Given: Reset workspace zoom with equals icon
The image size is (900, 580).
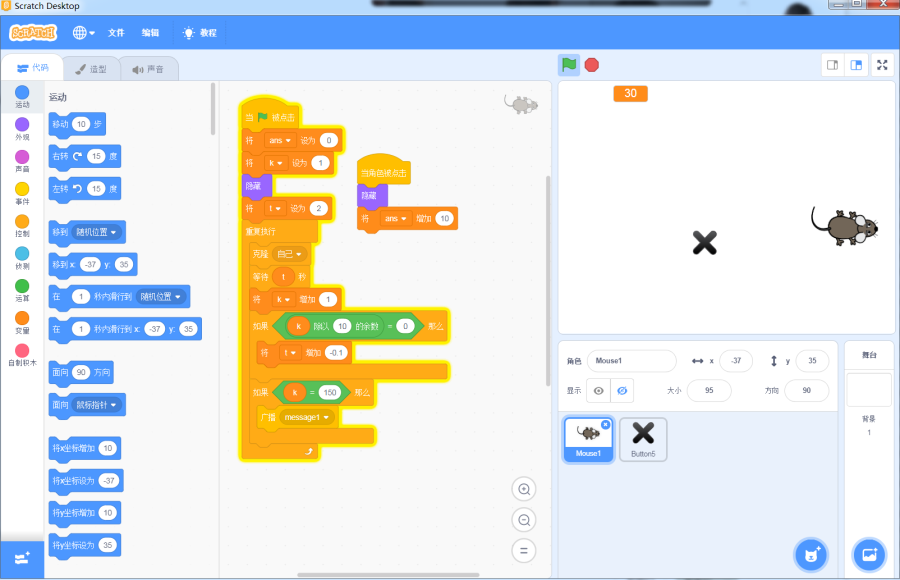Looking at the screenshot, I should (x=523, y=549).
